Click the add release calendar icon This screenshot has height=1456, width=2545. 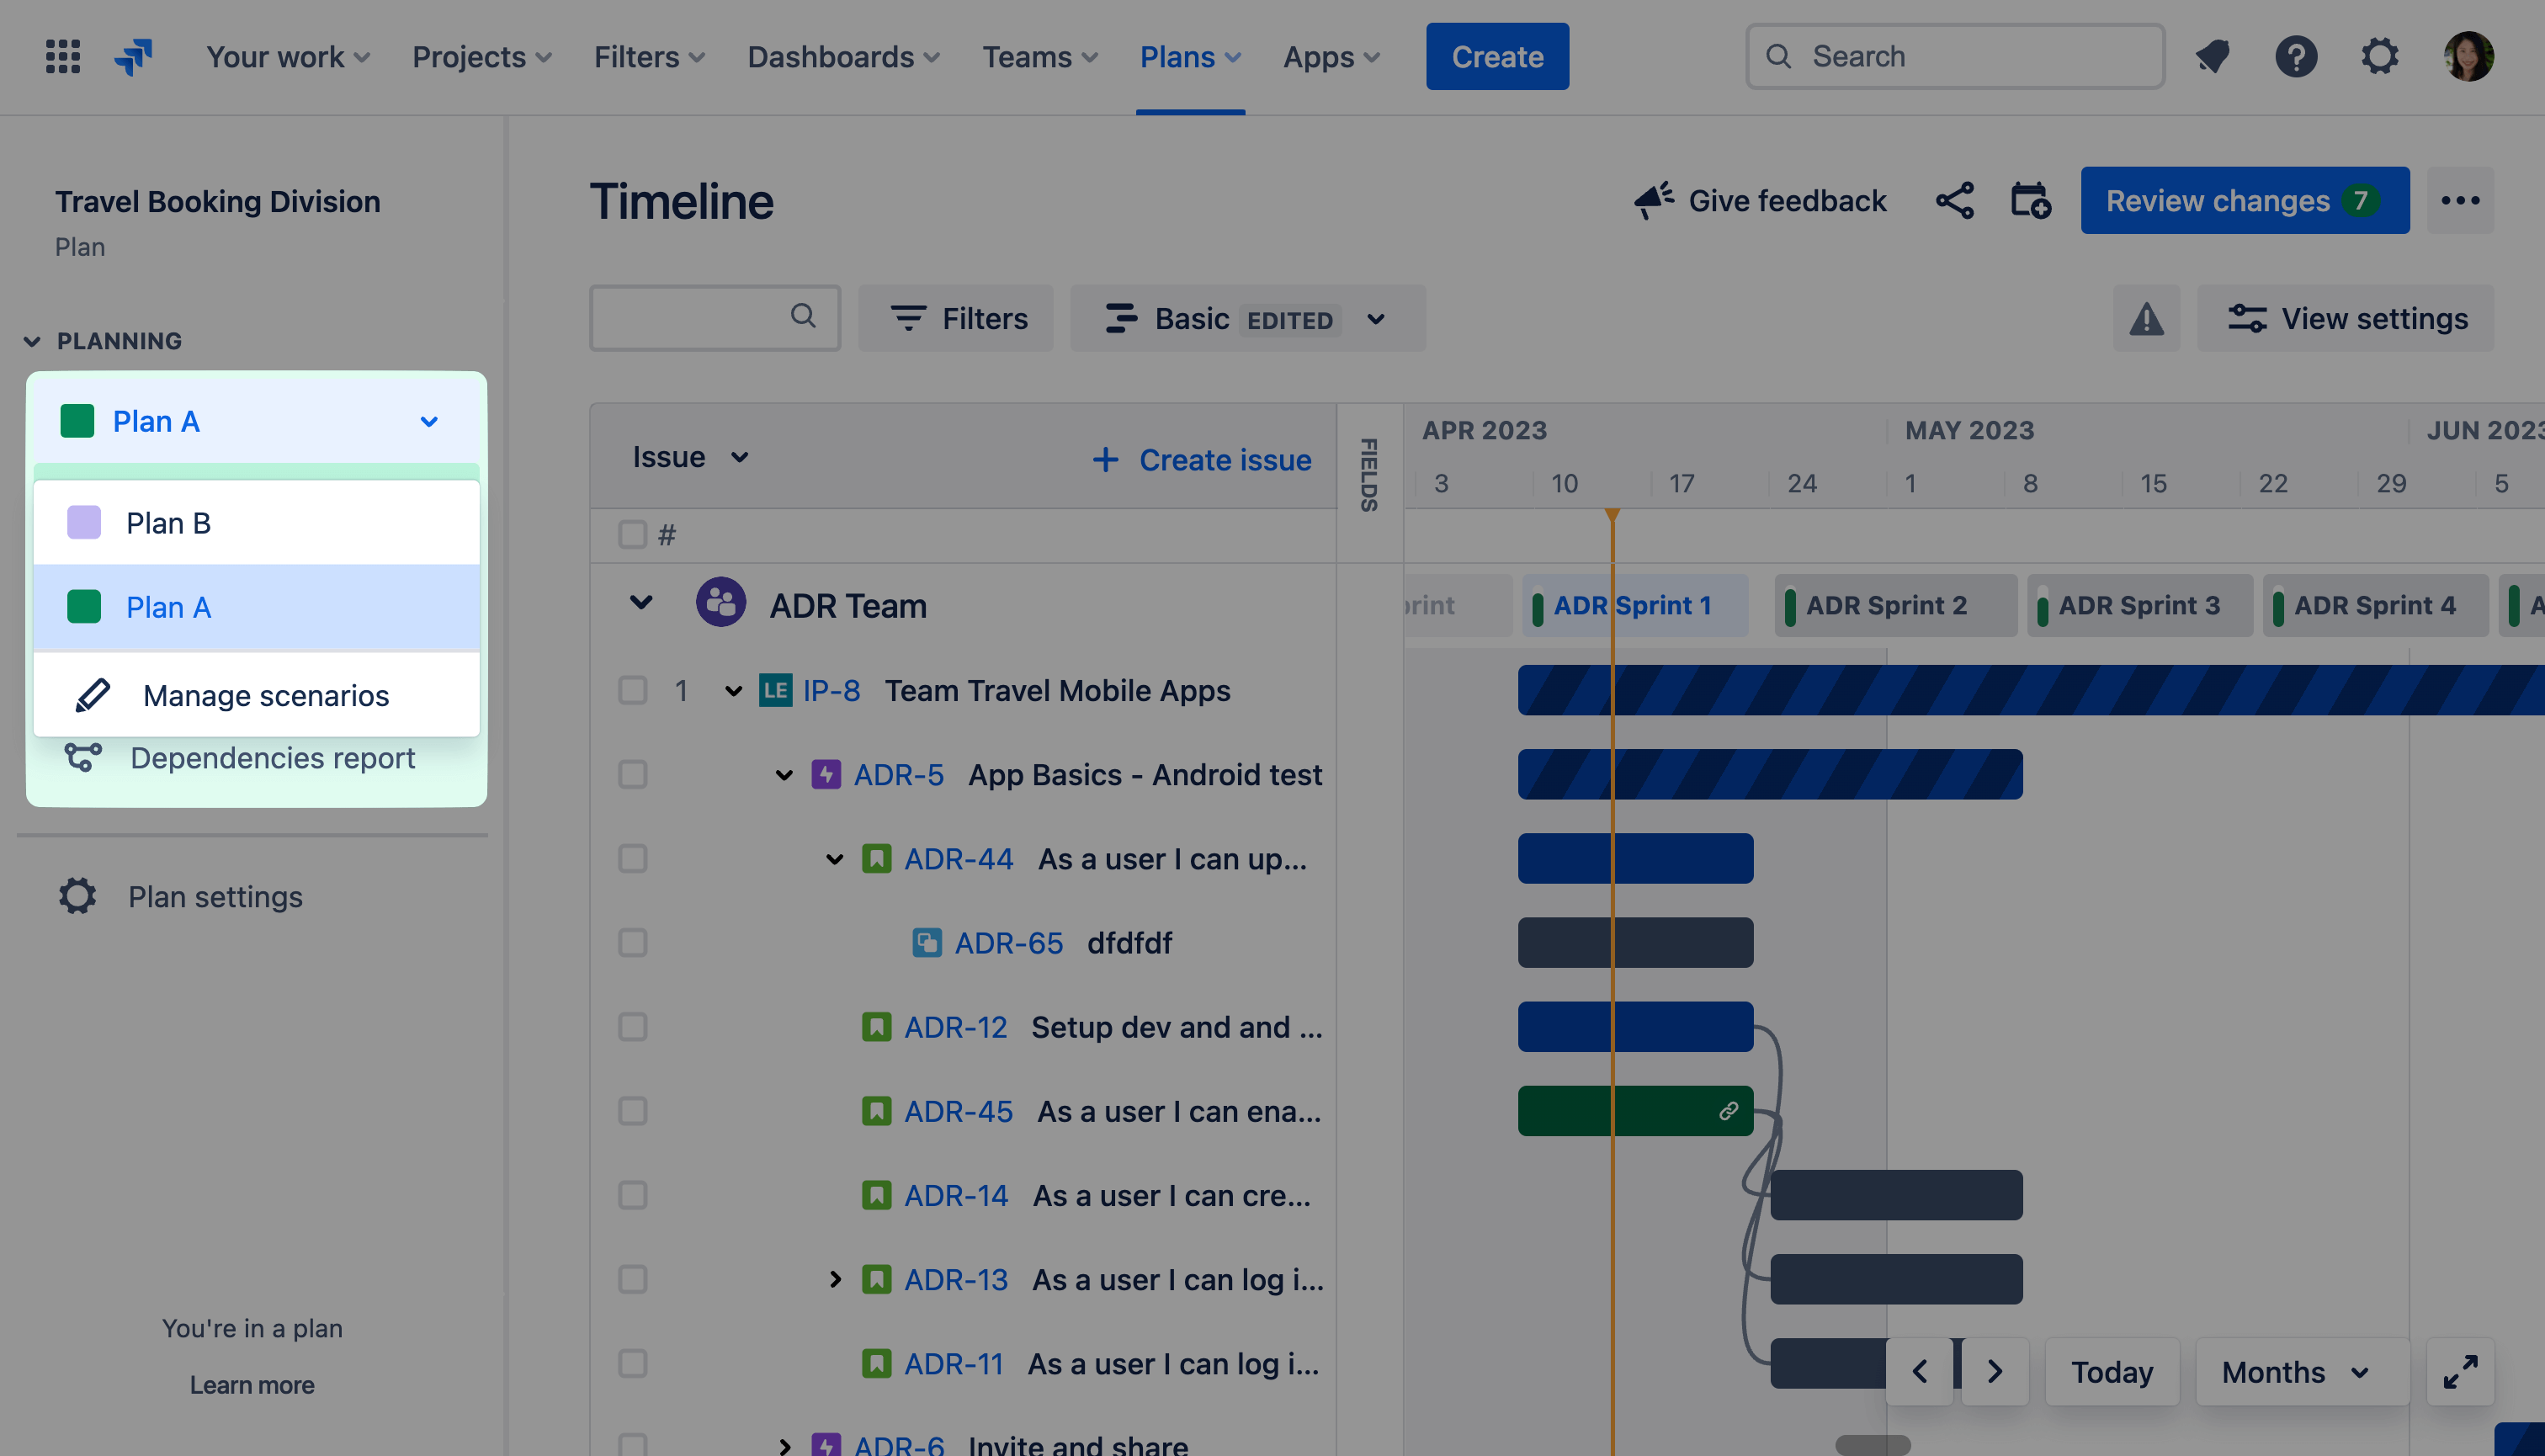point(2030,201)
